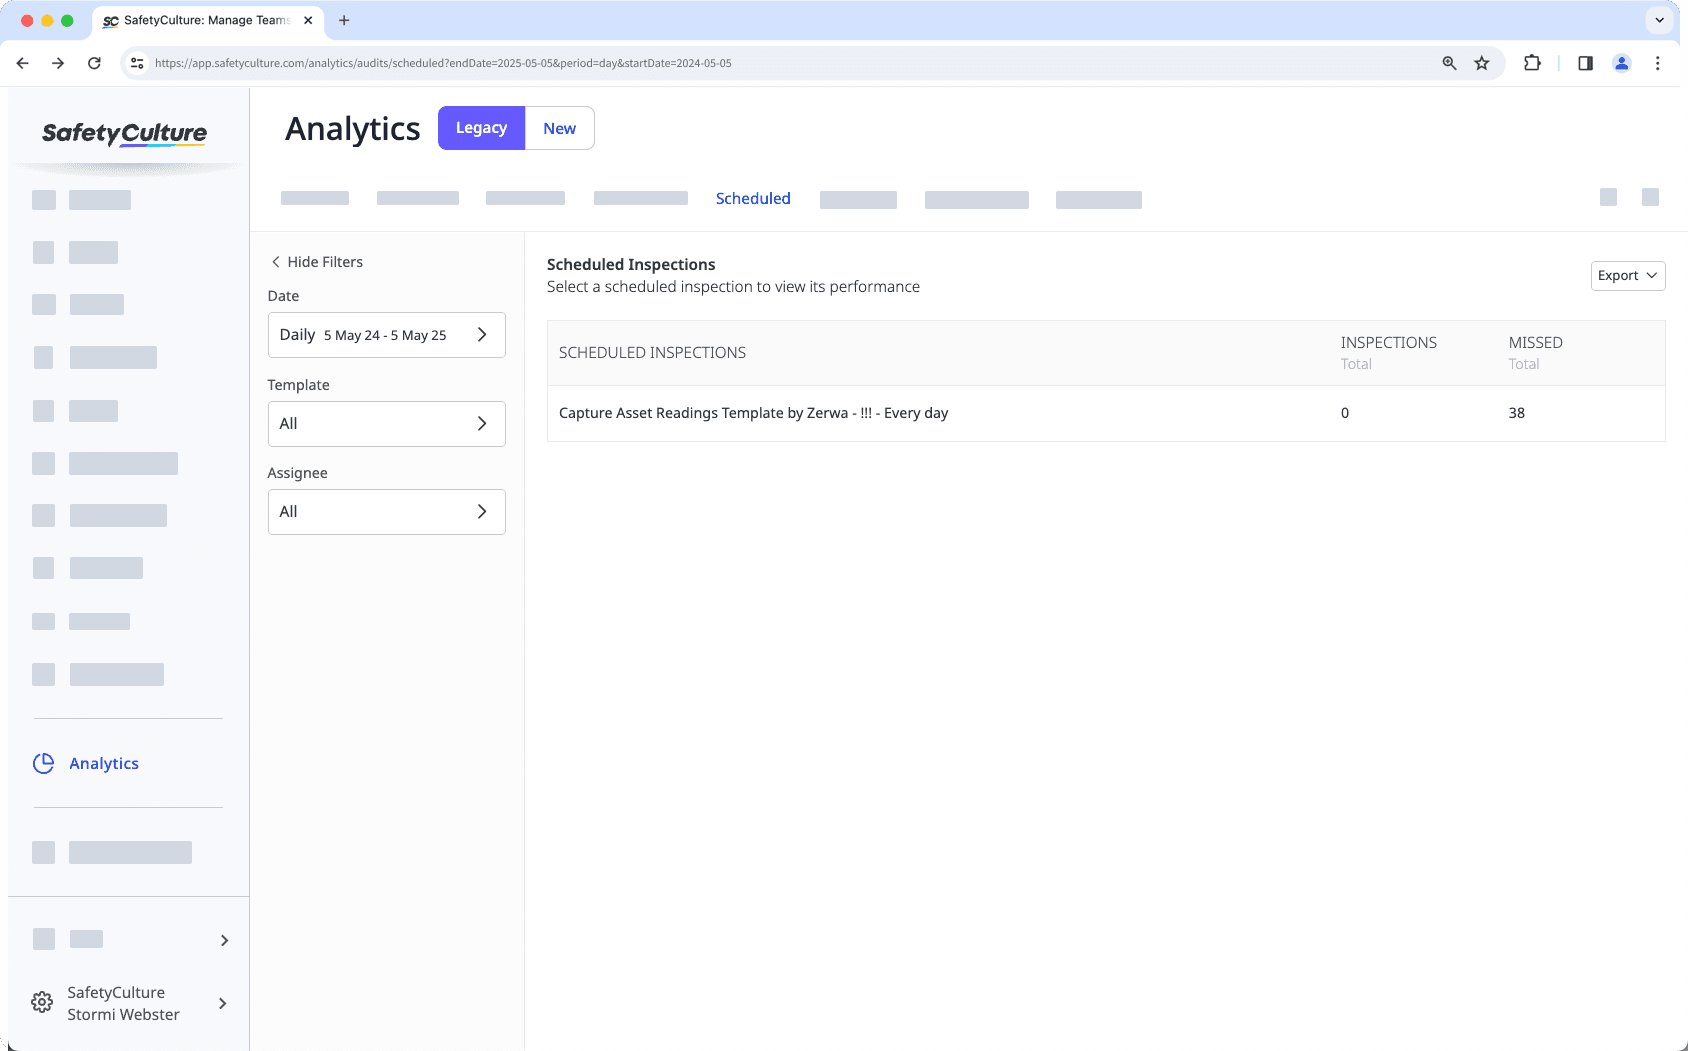Open the Export dropdown
The height and width of the screenshot is (1051, 1688).
[1628, 276]
